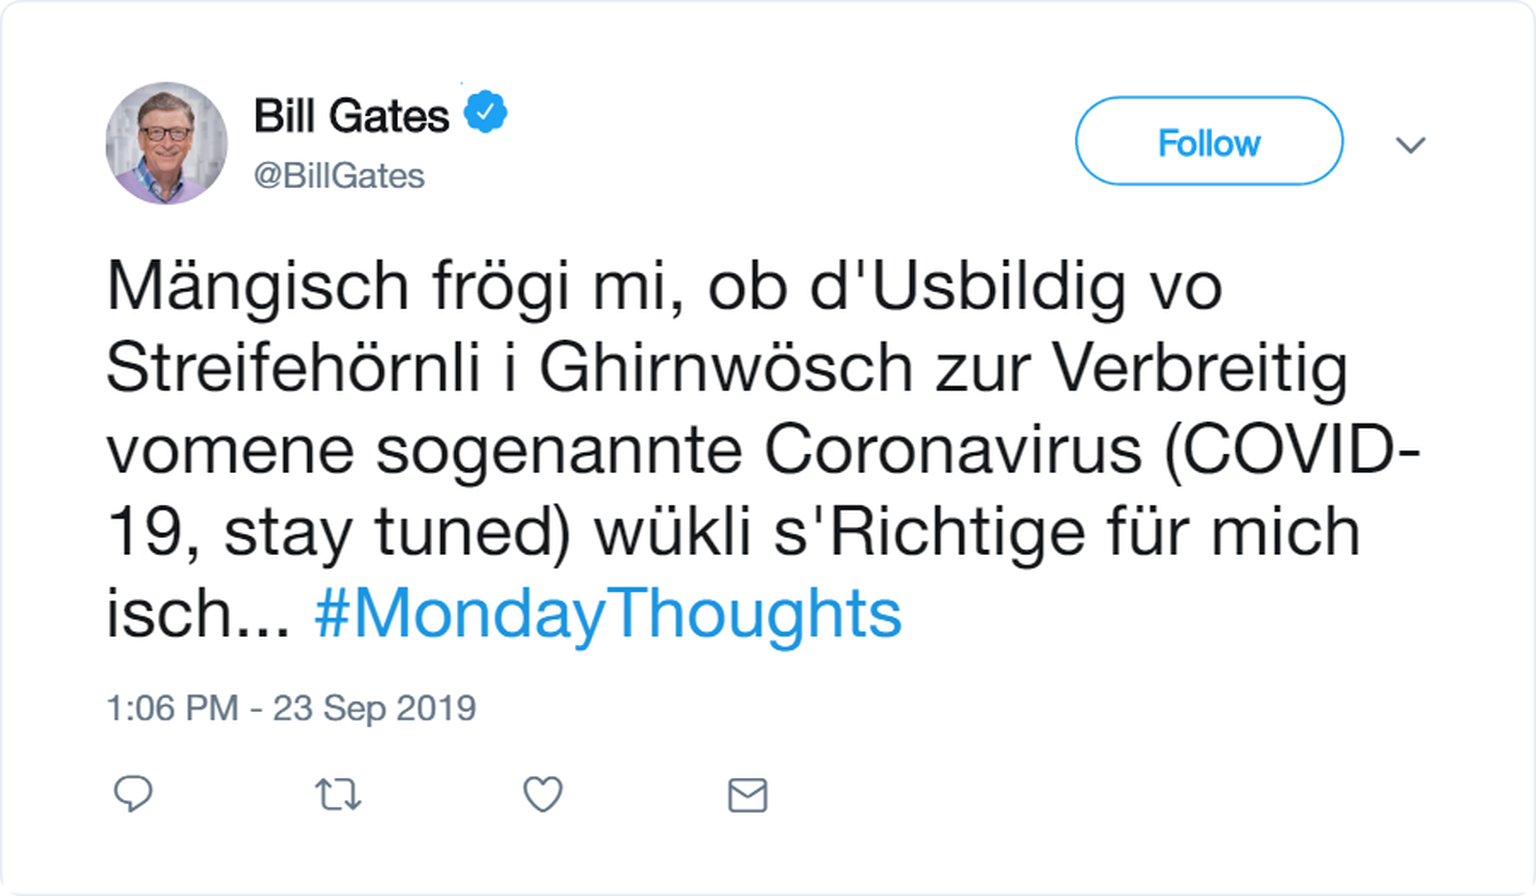The image size is (1536, 896).
Task: Open the #MondayThoughts hashtag link
Action: point(608,612)
